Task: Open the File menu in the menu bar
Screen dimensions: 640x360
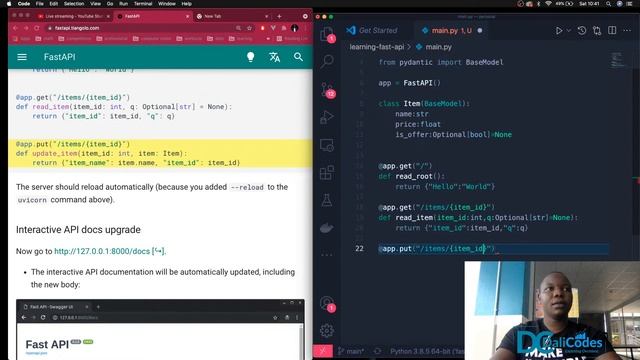Action: (40, 4)
